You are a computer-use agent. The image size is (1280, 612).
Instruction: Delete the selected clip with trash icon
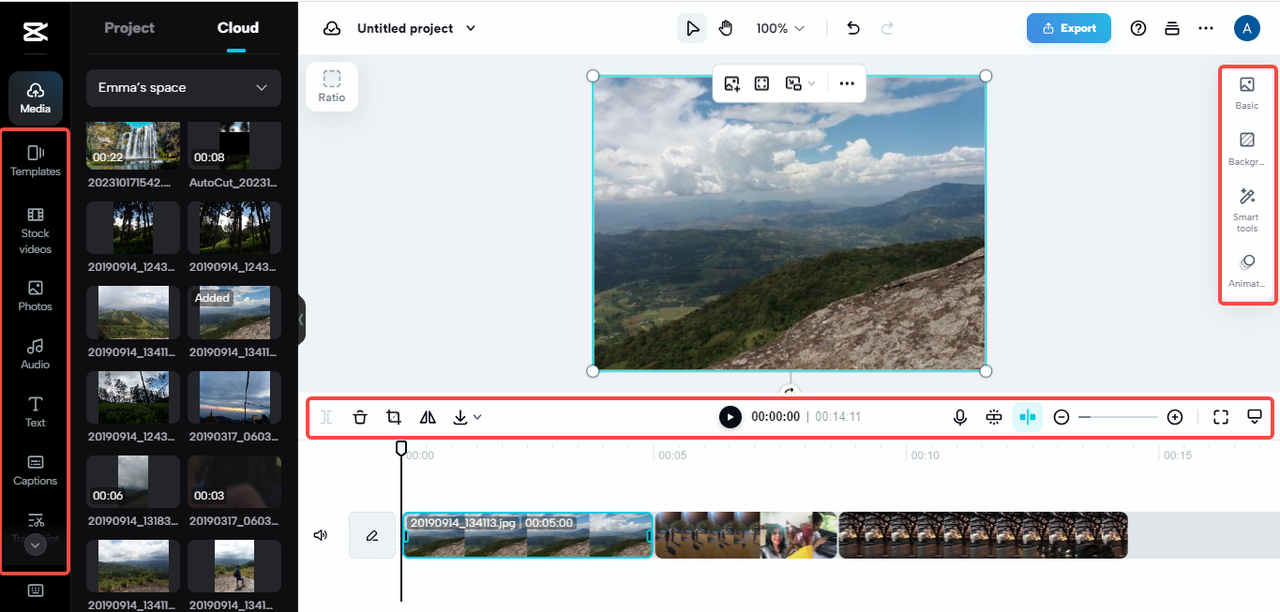360,417
